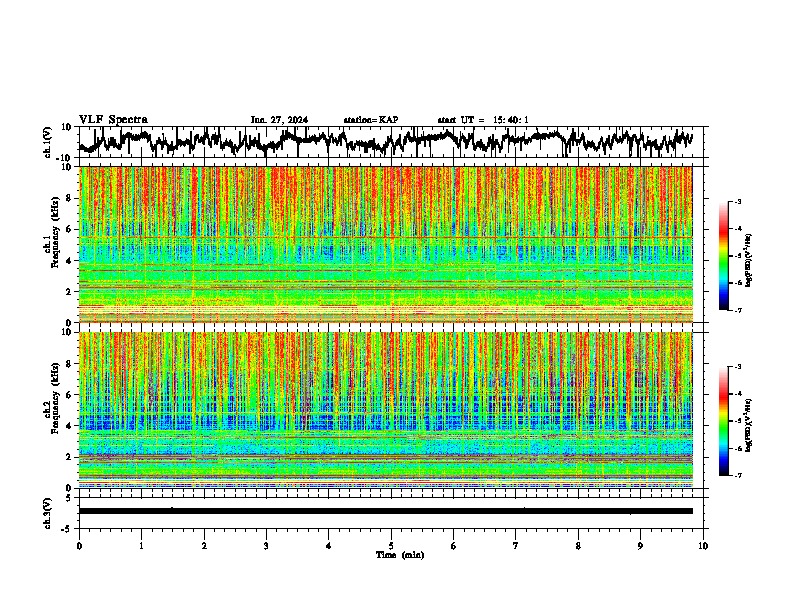The height and width of the screenshot is (612, 792).
Task: Click the ch.2 spectrogram panel
Action: pos(386,410)
